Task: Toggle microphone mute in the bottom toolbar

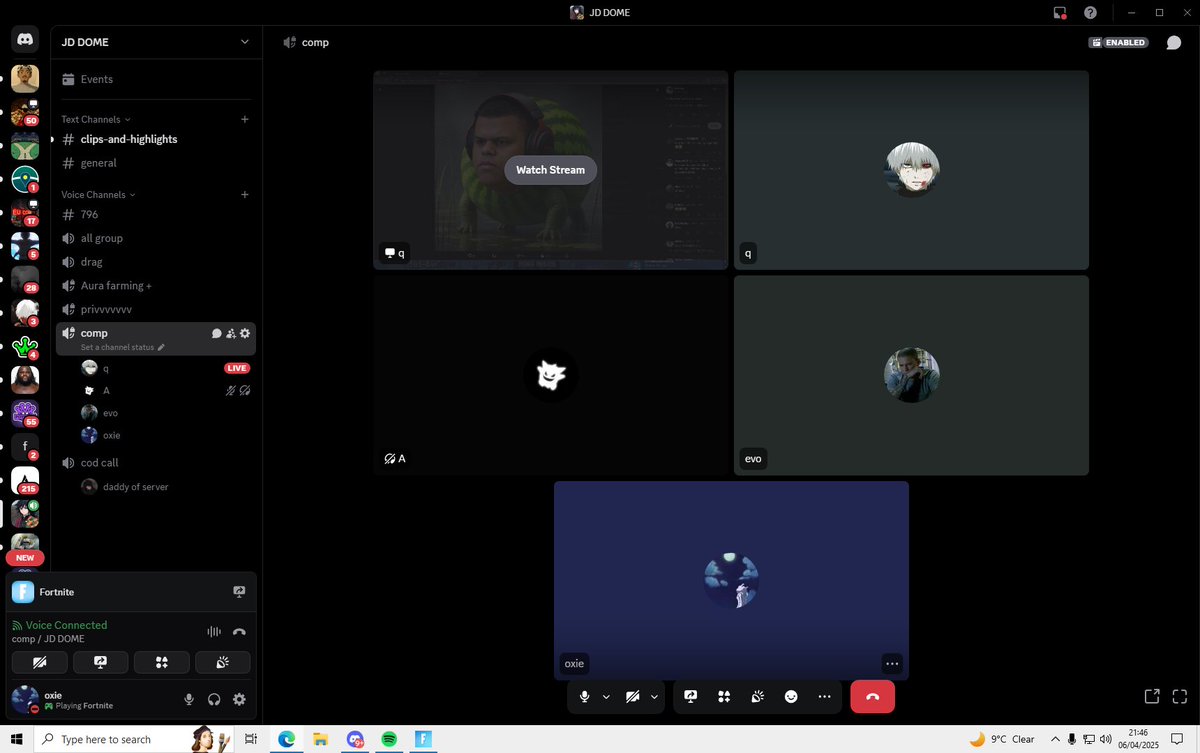Action: point(585,696)
